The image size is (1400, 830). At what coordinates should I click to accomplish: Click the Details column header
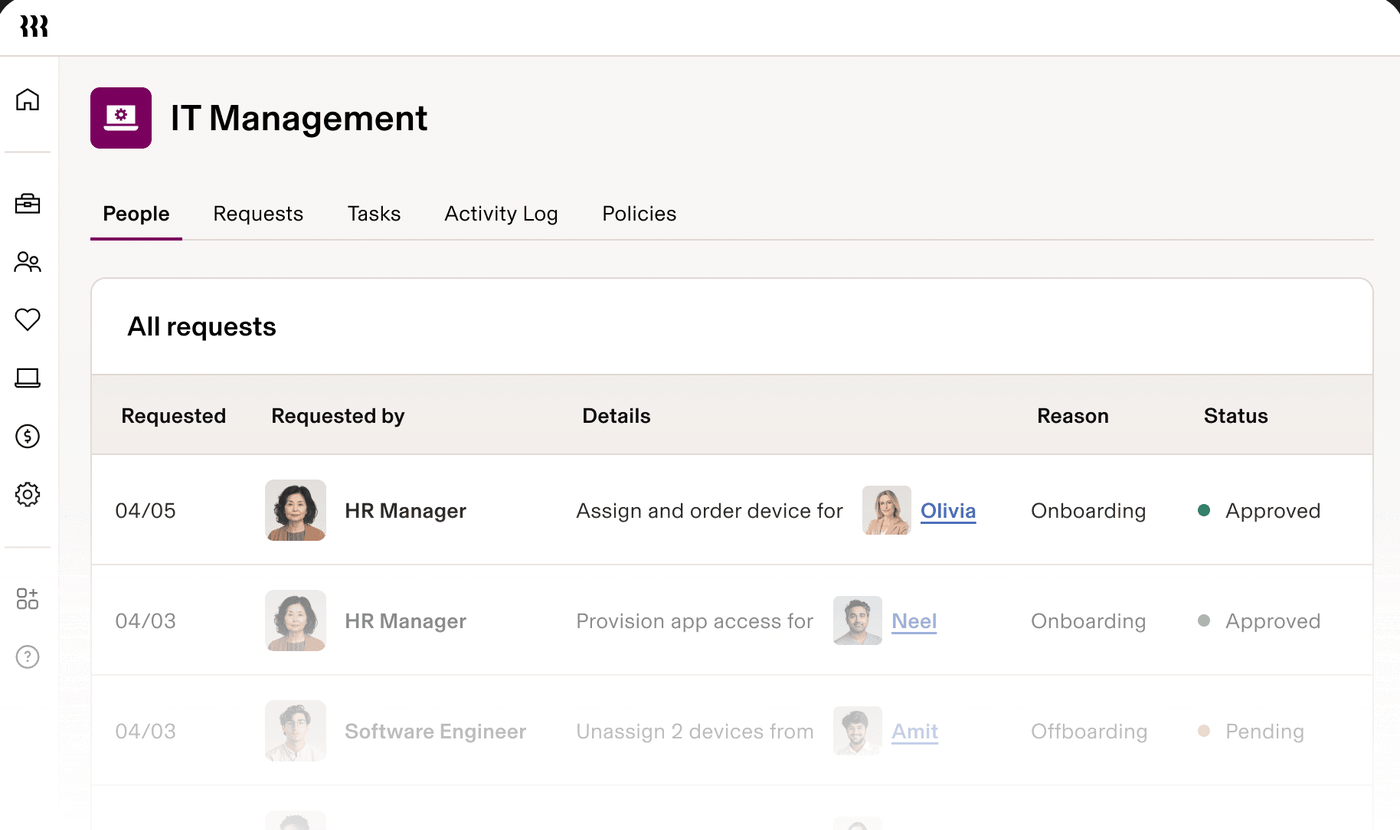(x=616, y=416)
